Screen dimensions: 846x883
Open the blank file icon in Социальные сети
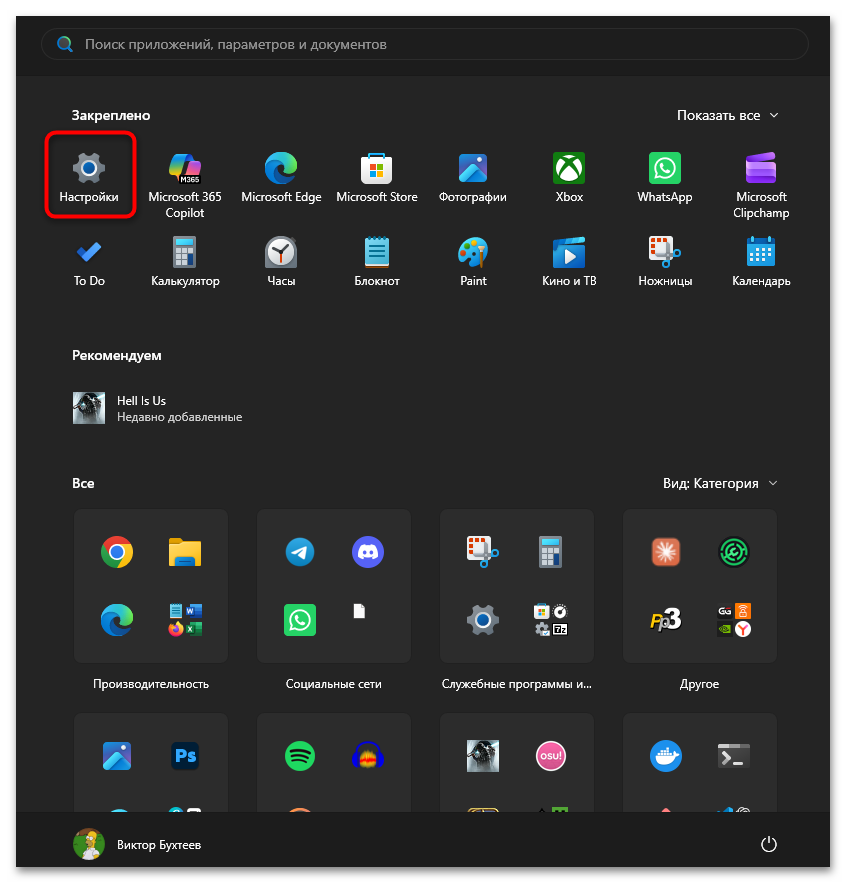(x=359, y=611)
